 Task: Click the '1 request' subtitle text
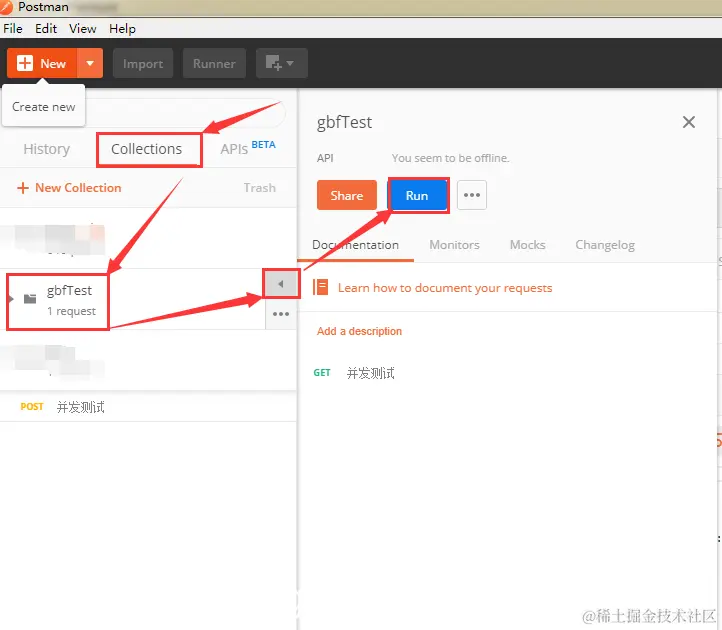click(x=71, y=311)
